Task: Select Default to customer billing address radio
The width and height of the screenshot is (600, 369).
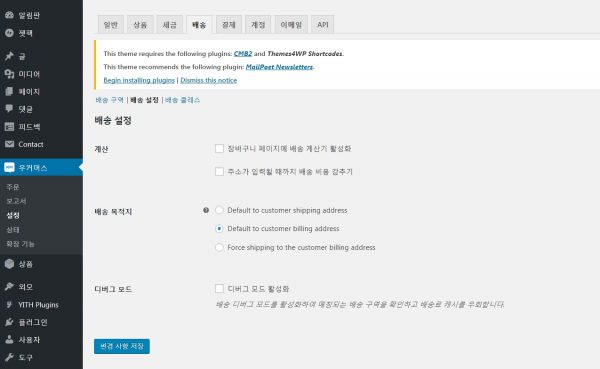Action: [x=219, y=229]
